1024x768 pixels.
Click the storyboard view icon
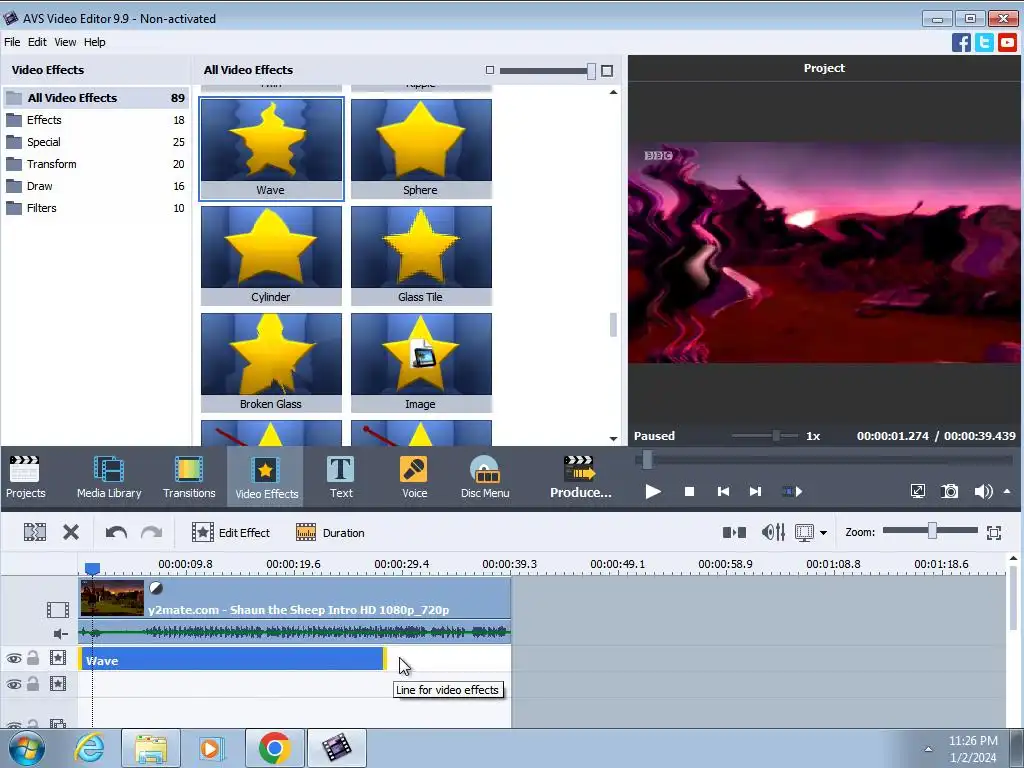pyautogui.click(x=735, y=532)
